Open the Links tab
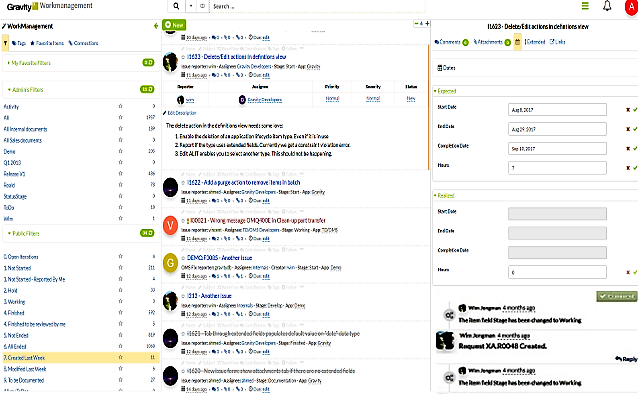Screen dimensions: 638x394 click(x=557, y=42)
